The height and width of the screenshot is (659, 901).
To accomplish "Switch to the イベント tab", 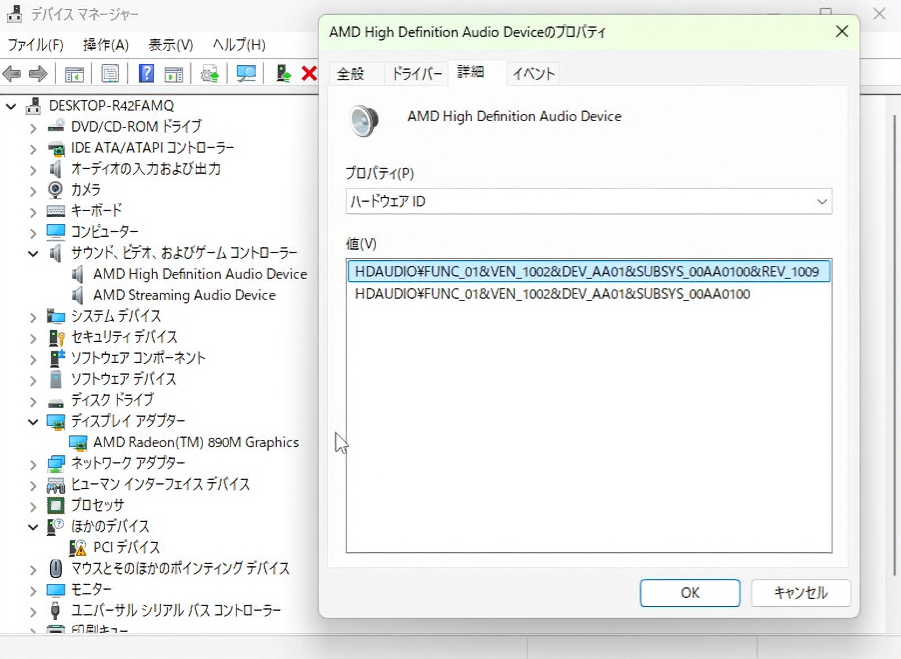I will (x=533, y=74).
